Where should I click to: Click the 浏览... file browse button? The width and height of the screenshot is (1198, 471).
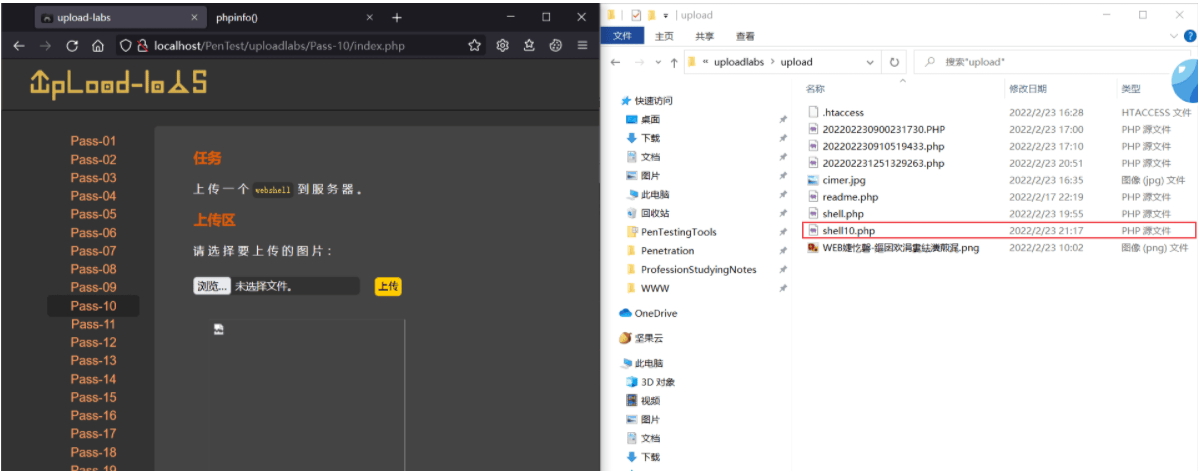212,287
